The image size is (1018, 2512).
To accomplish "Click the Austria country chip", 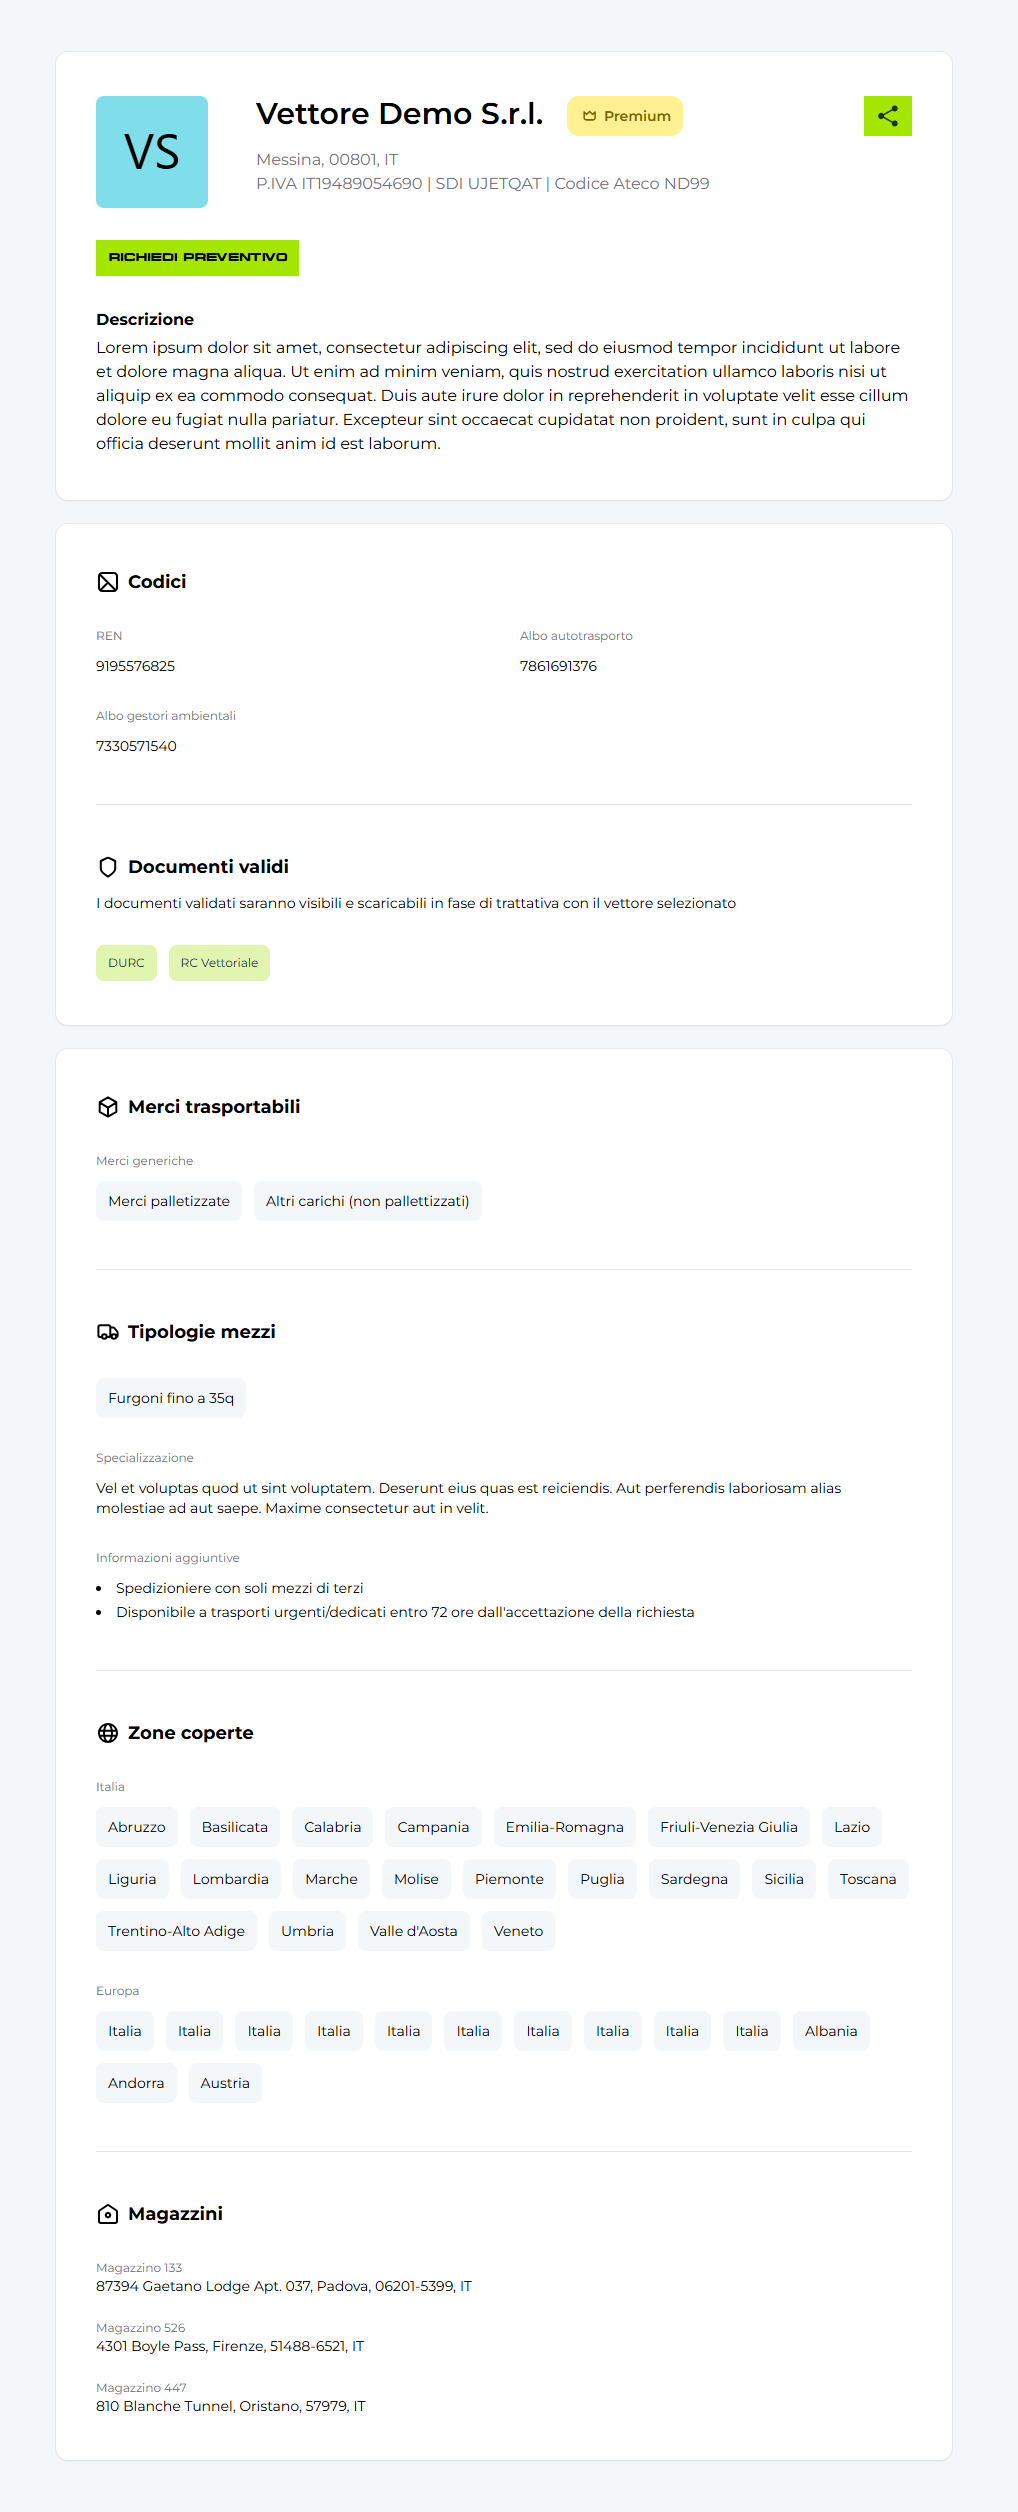I will [225, 2083].
